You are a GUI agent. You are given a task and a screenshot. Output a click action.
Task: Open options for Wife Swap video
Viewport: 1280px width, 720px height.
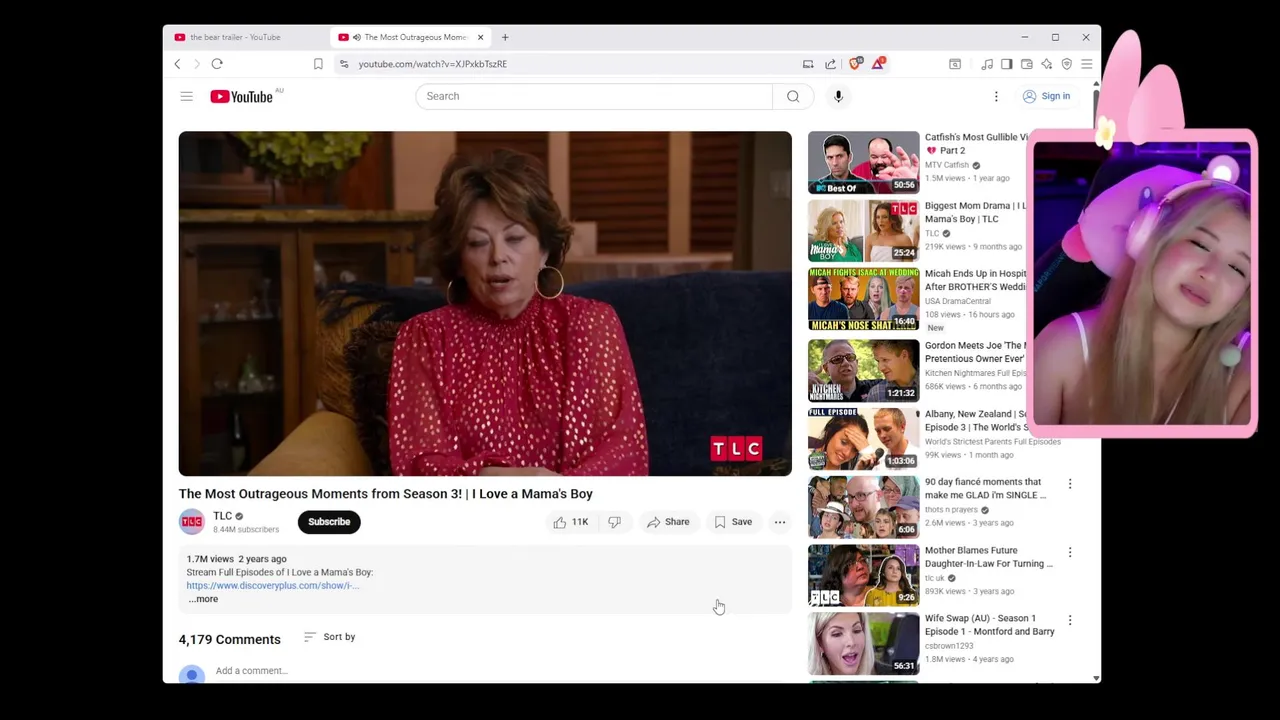click(x=1070, y=620)
